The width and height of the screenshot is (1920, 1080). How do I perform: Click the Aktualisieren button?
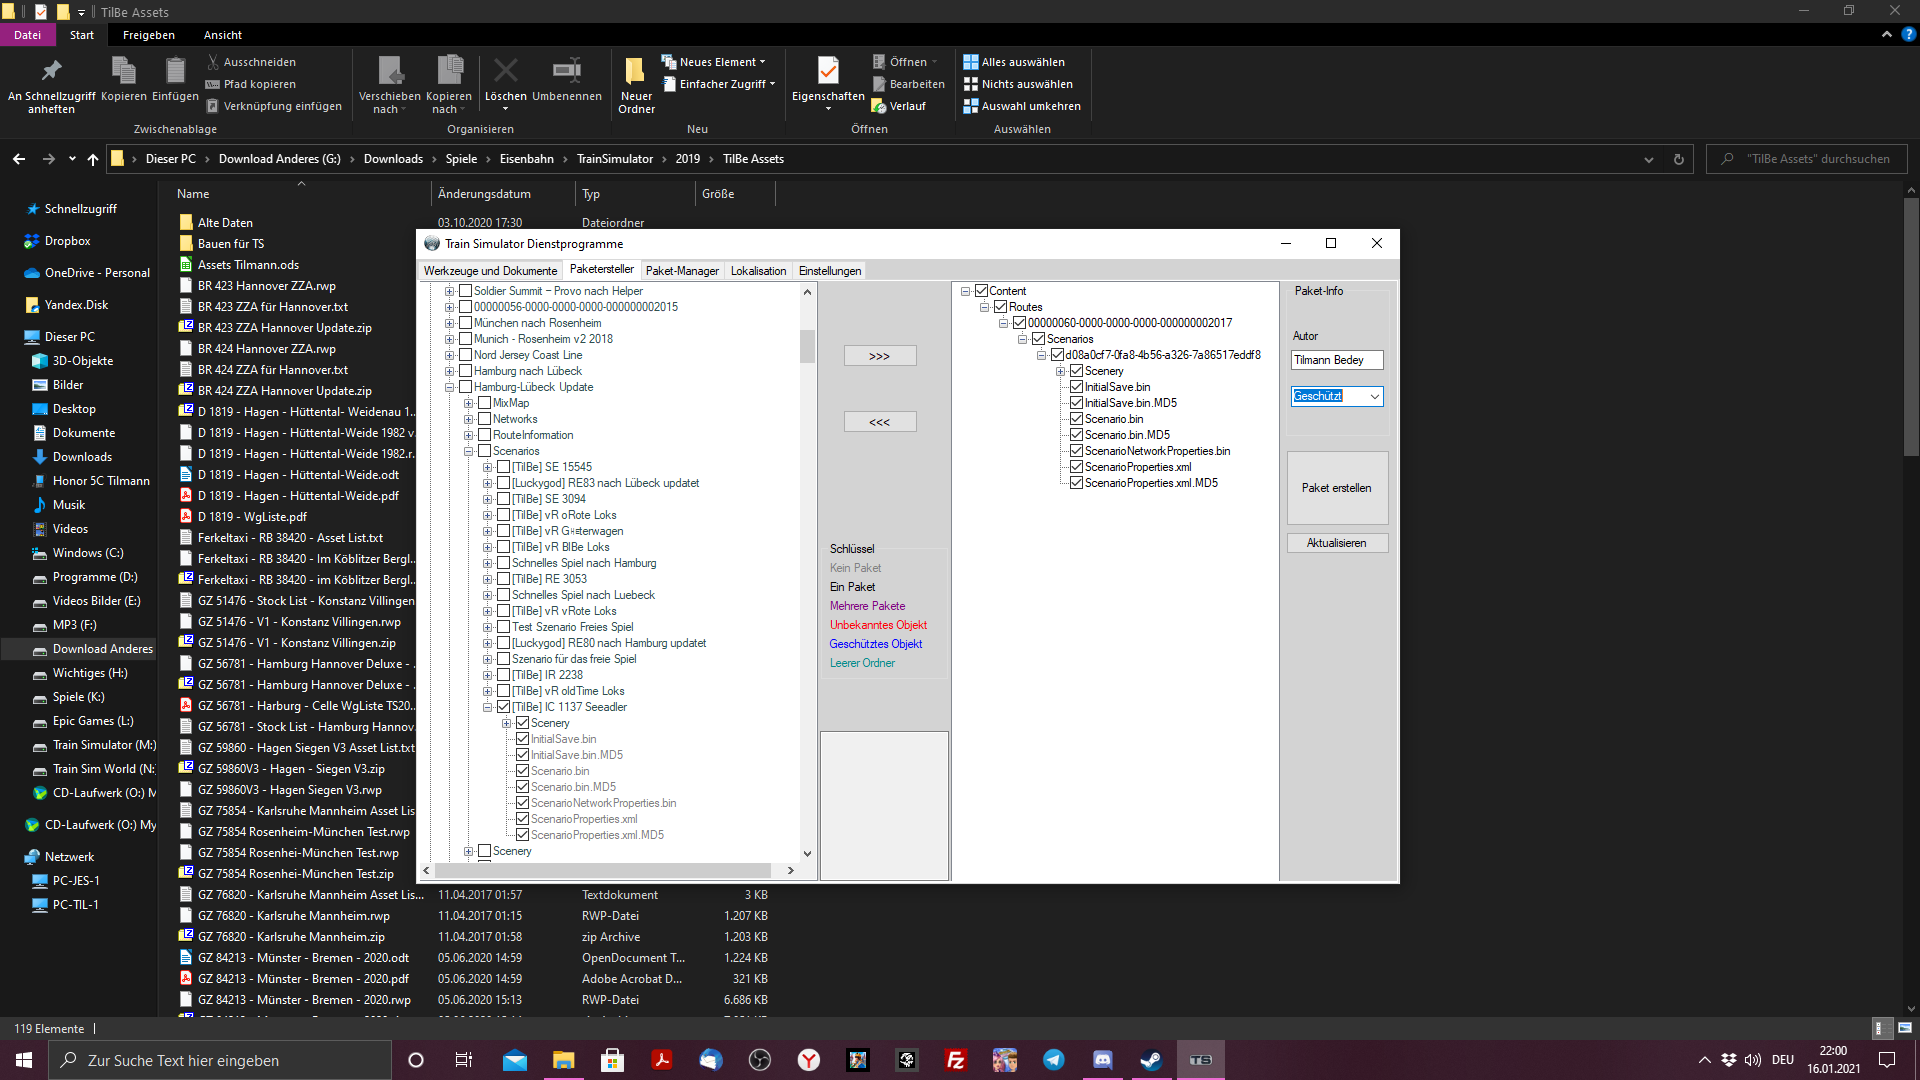1336,543
